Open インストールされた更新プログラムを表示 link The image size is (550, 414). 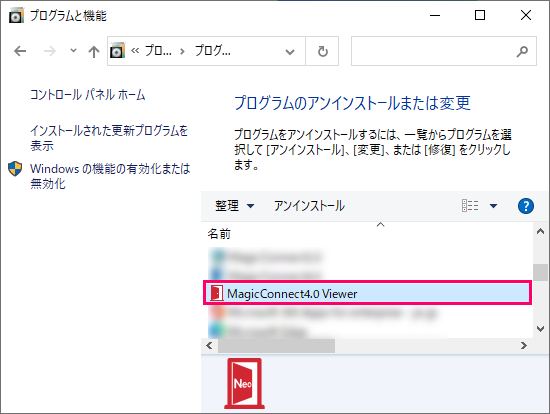tap(109, 138)
